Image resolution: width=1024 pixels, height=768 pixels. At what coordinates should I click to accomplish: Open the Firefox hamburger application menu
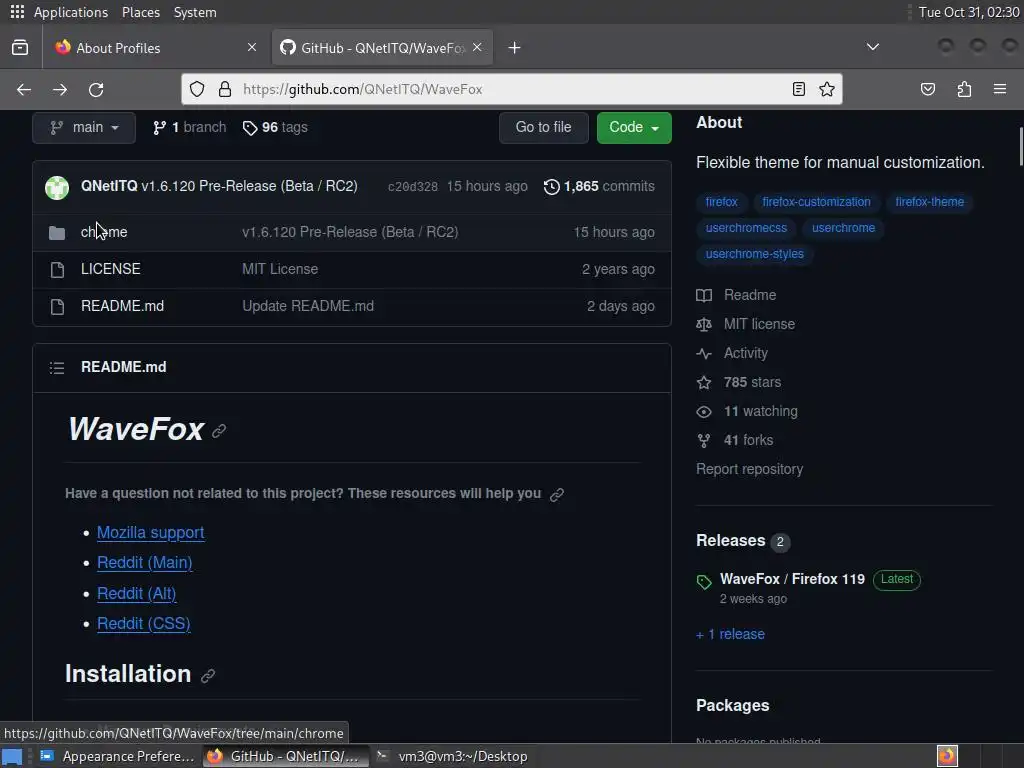pyautogui.click(x=1000, y=89)
